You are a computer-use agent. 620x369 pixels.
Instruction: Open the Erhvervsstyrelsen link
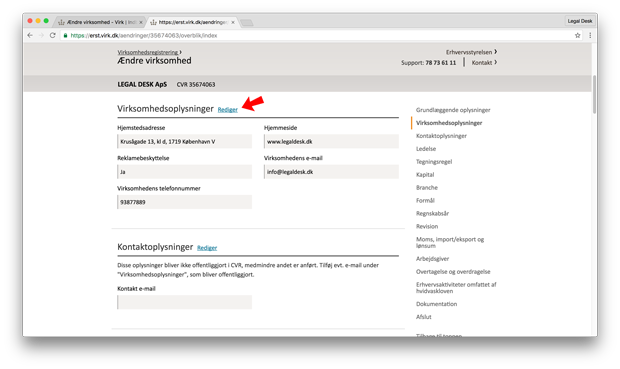pos(471,52)
